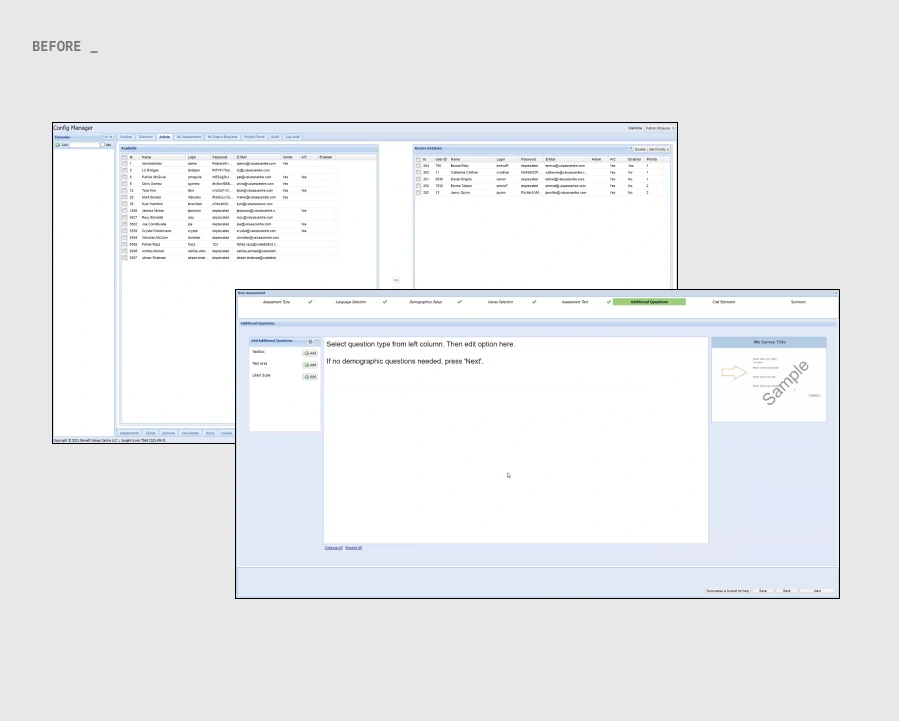Go to Summary wizard step
The width and height of the screenshot is (899, 721).
pos(798,302)
